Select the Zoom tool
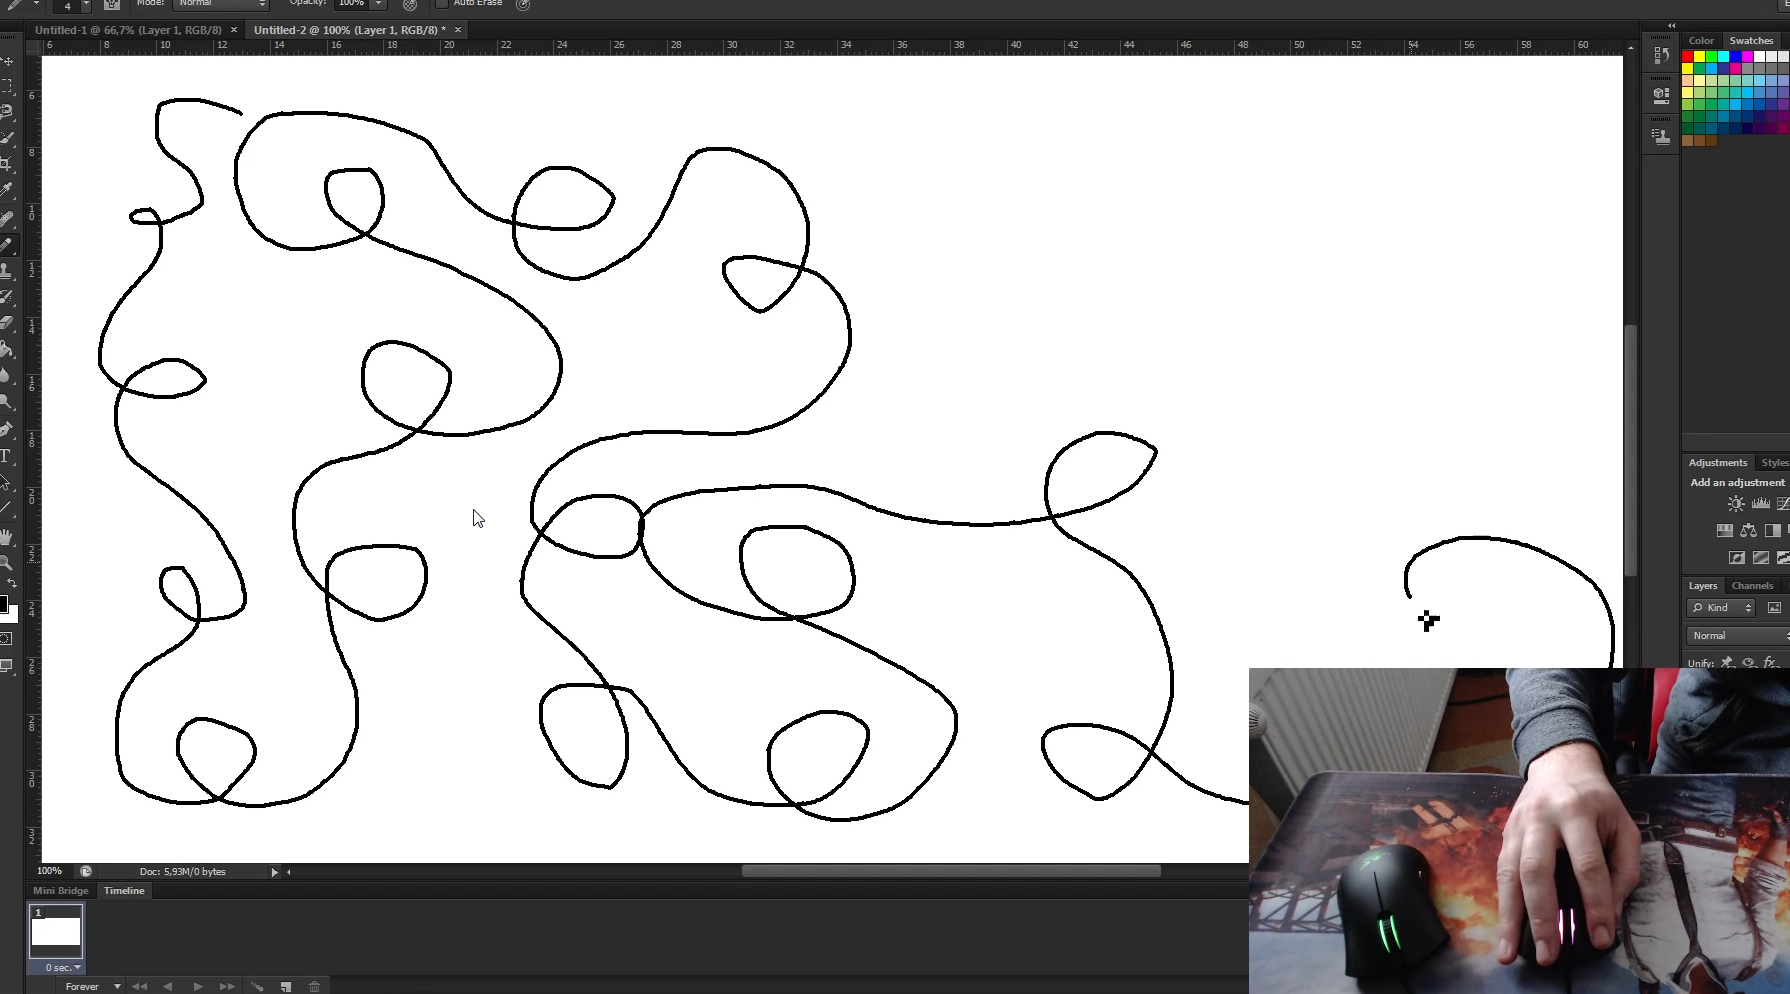The image size is (1790, 994). [x=7, y=562]
